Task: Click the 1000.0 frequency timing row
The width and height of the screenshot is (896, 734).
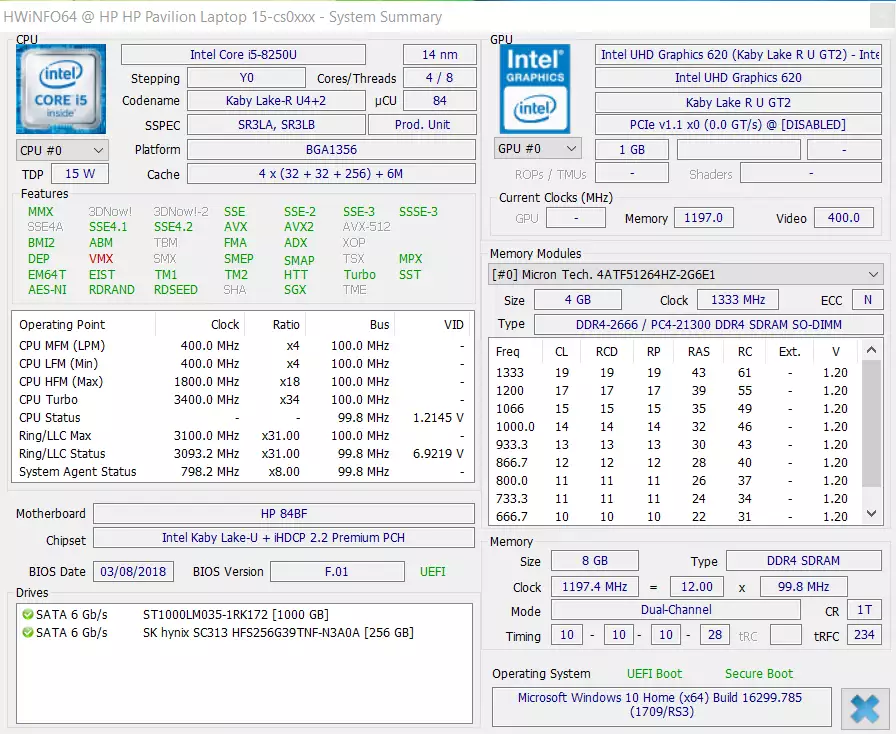Action: point(674,426)
